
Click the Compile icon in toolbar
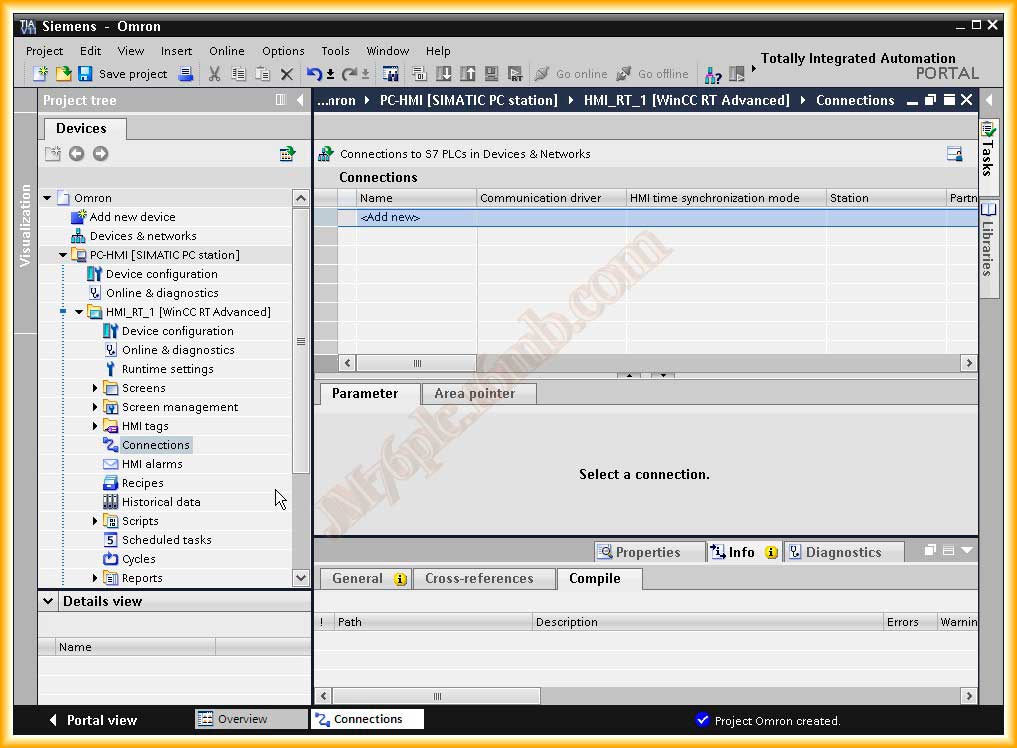click(391, 74)
